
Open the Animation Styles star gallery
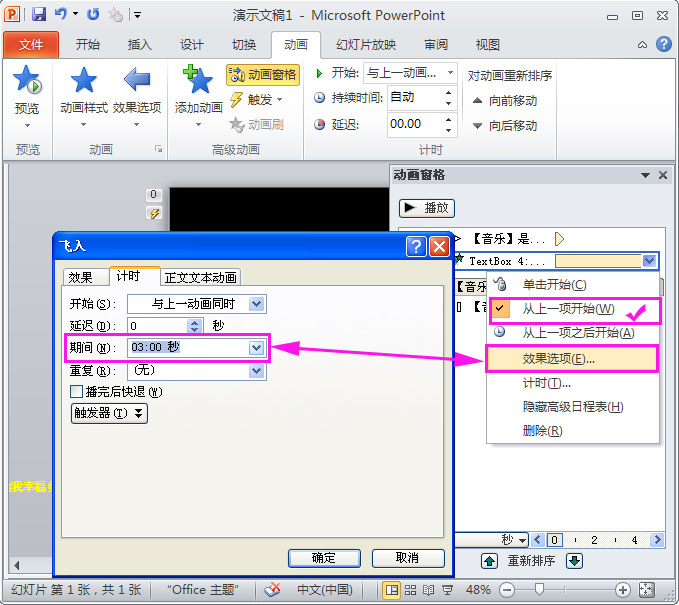coord(84,80)
